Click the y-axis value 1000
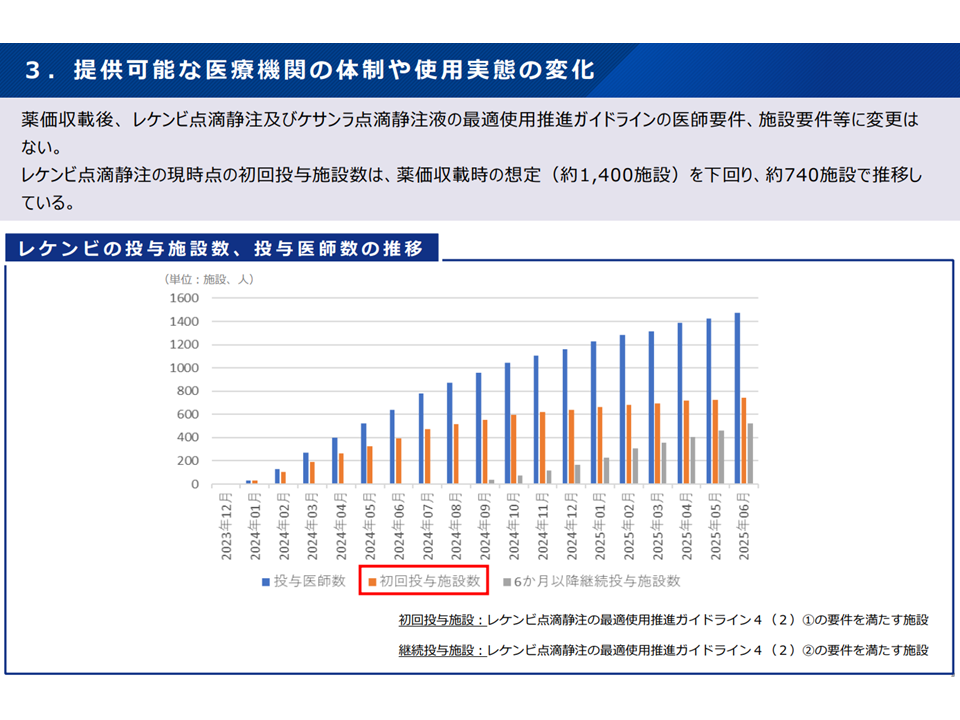This screenshot has width=960, height=720. click(184, 368)
